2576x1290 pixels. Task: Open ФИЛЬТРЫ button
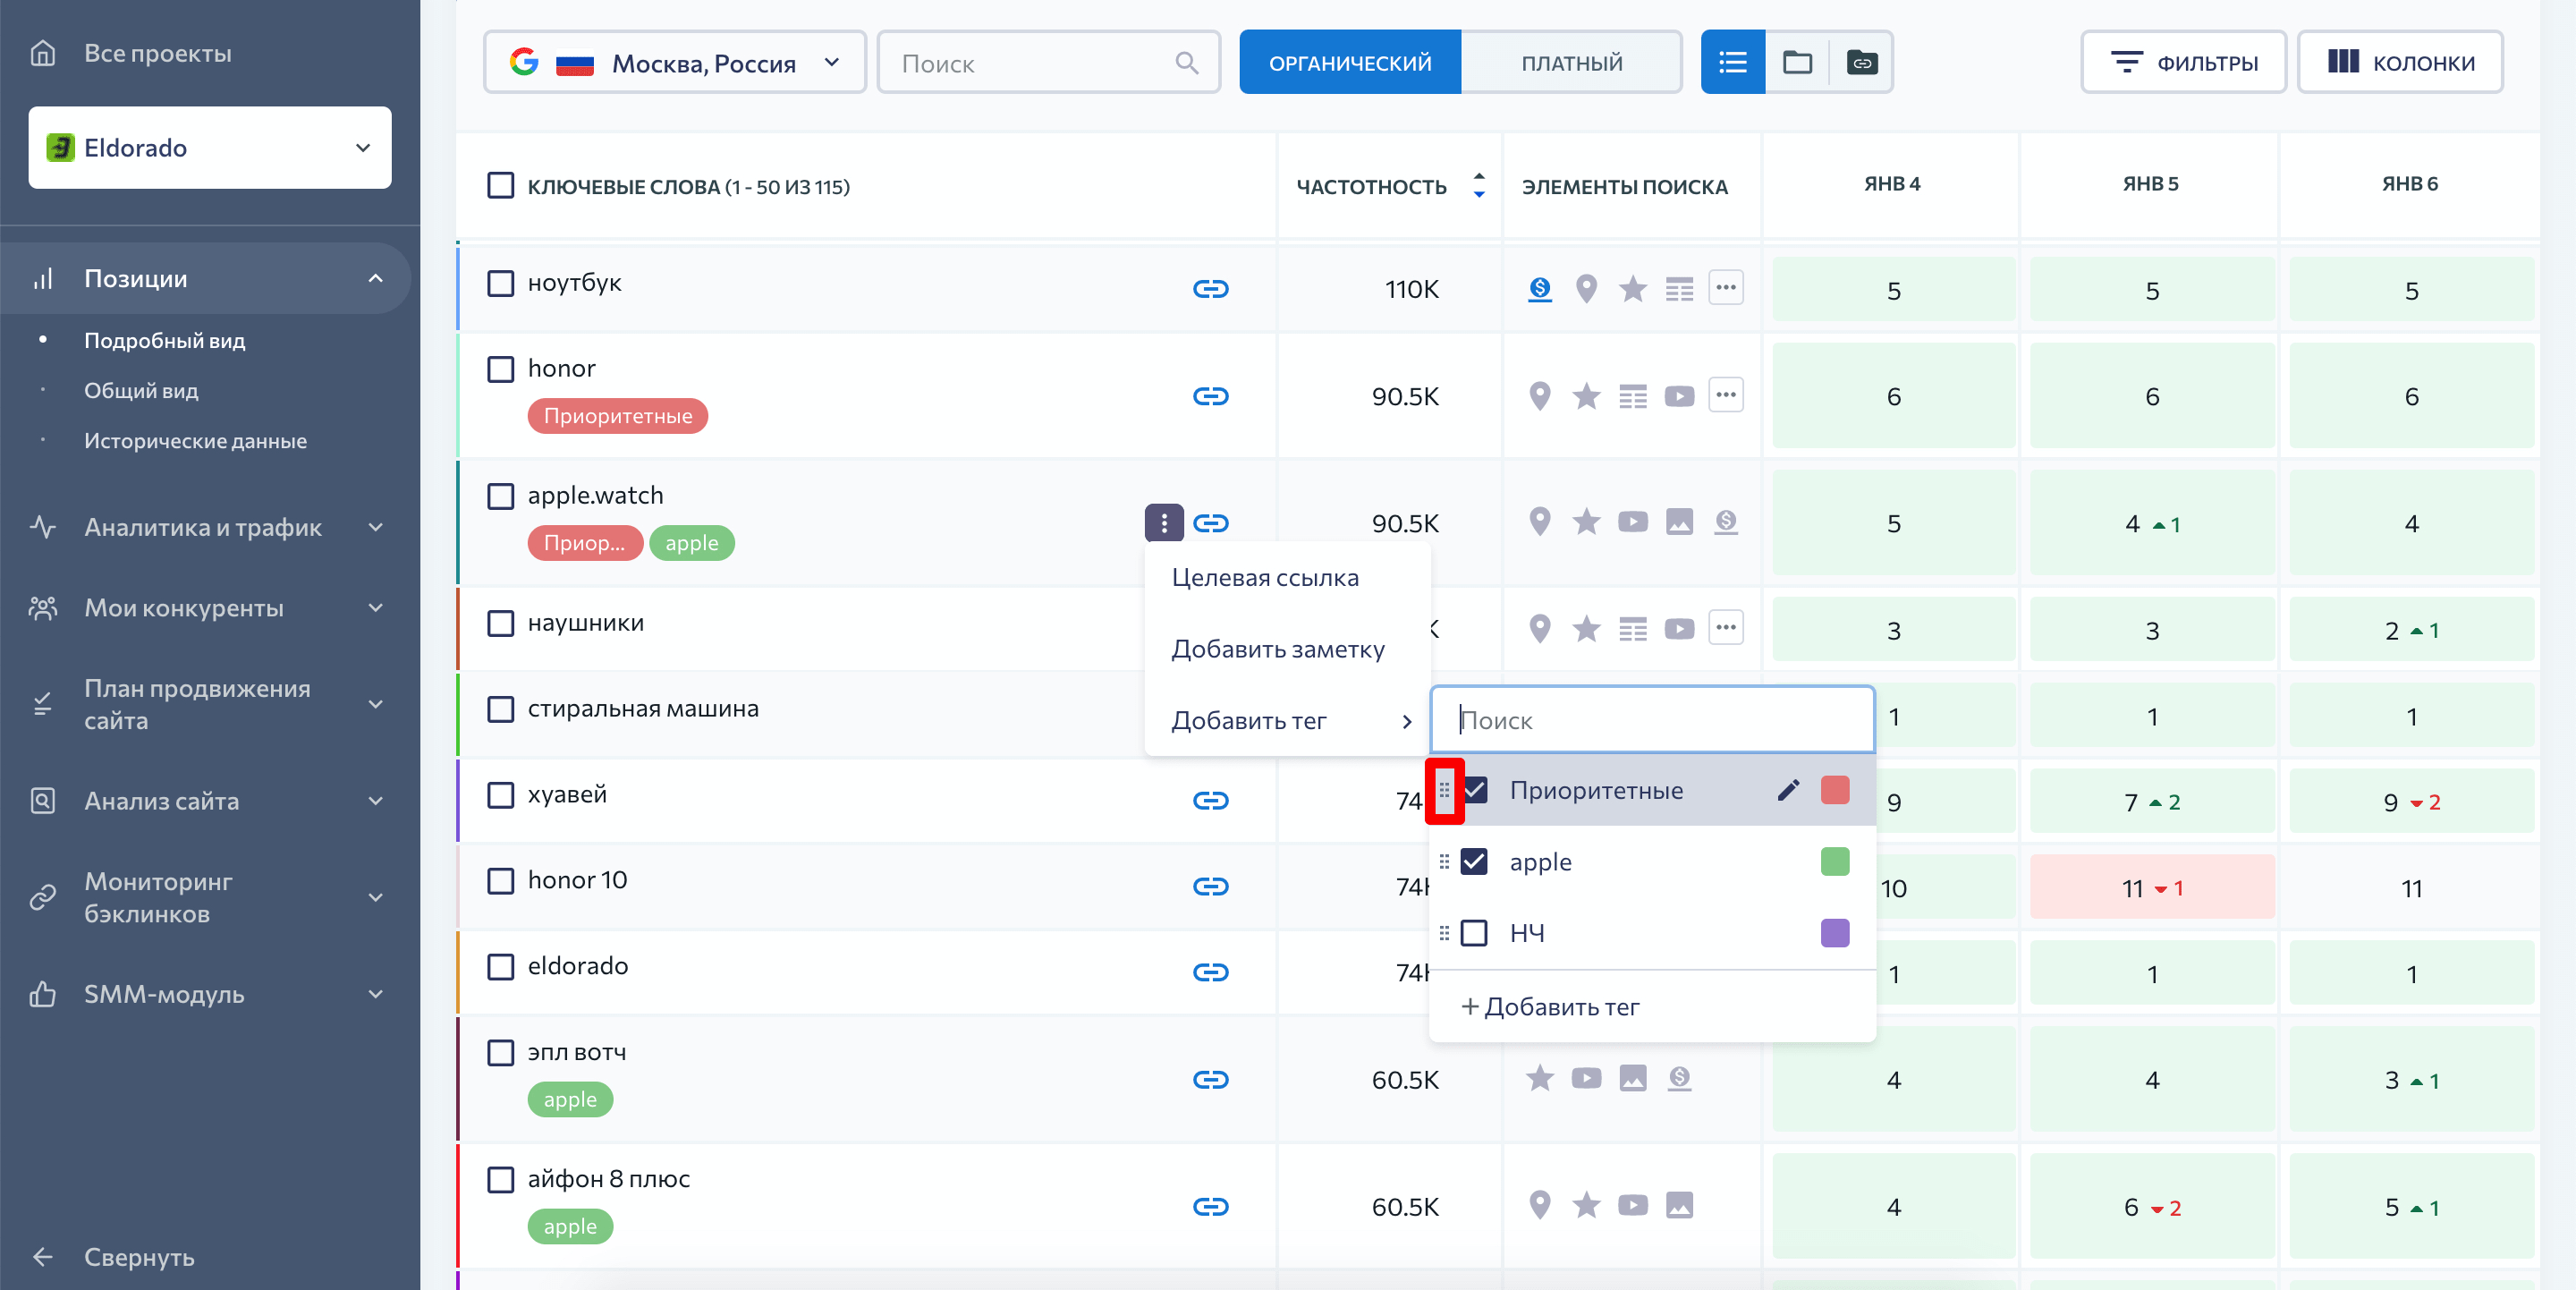click(x=2183, y=63)
